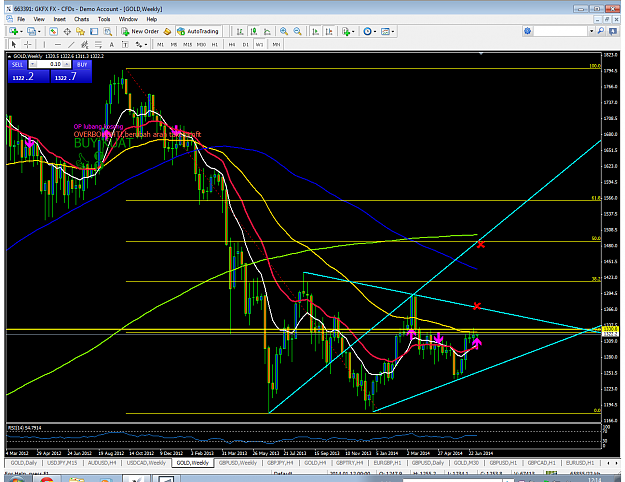Toggle the Navigator star-folder icon
This screenshot has width=625, height=482.
(81, 31)
